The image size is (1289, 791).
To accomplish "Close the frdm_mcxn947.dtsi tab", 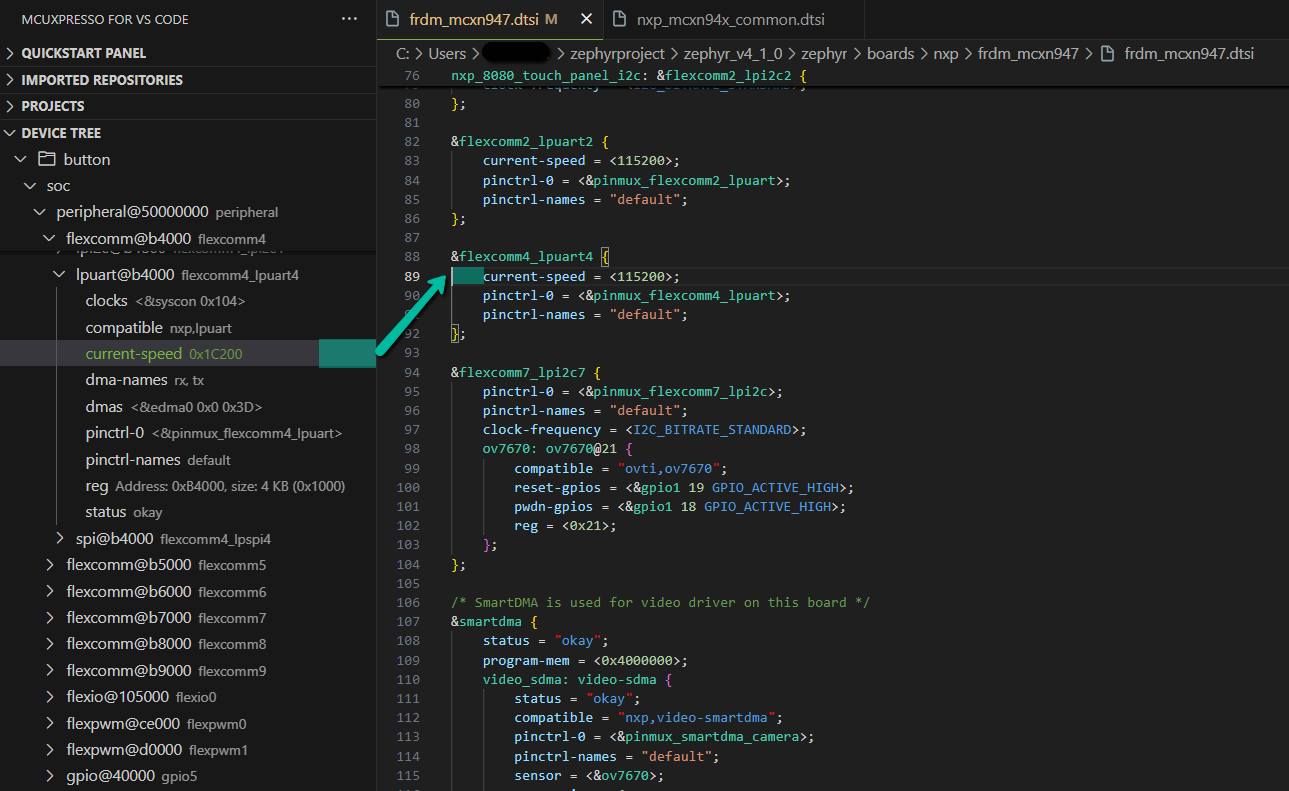I will pyautogui.click(x=586, y=18).
